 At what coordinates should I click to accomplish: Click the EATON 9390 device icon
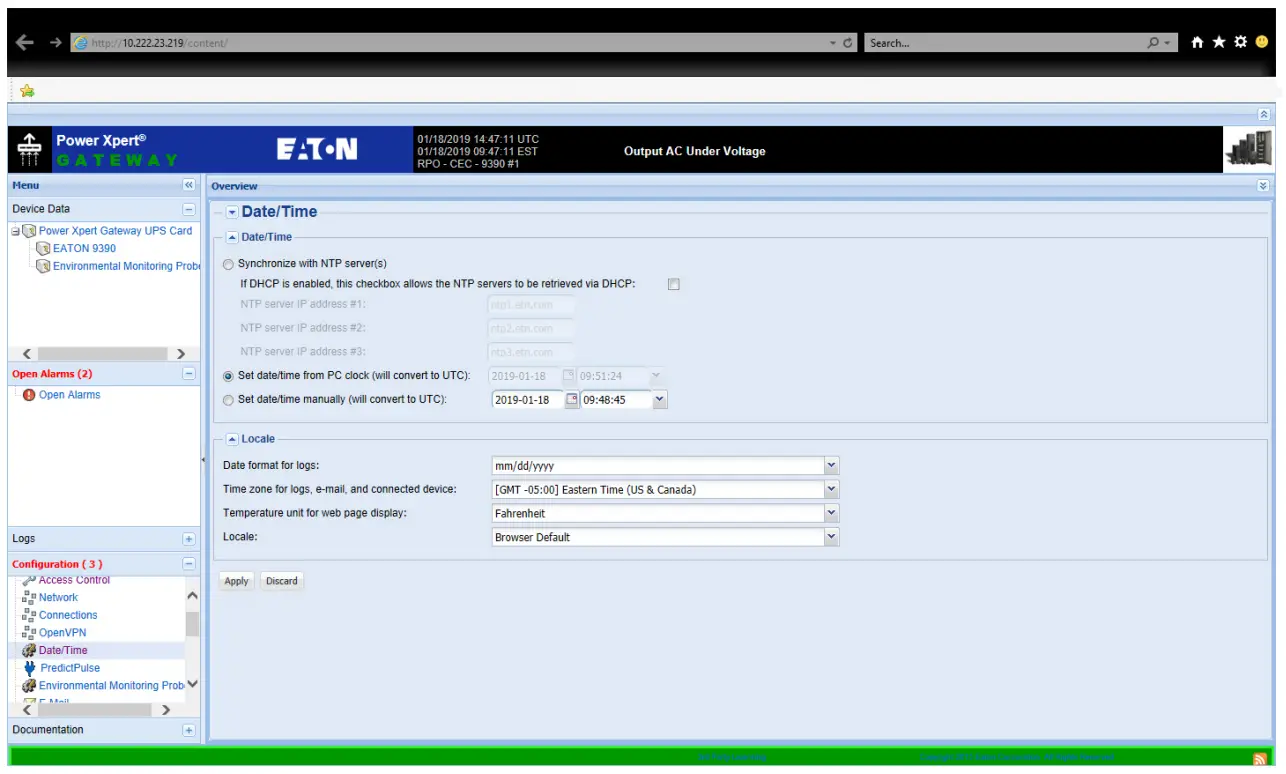[43, 249]
